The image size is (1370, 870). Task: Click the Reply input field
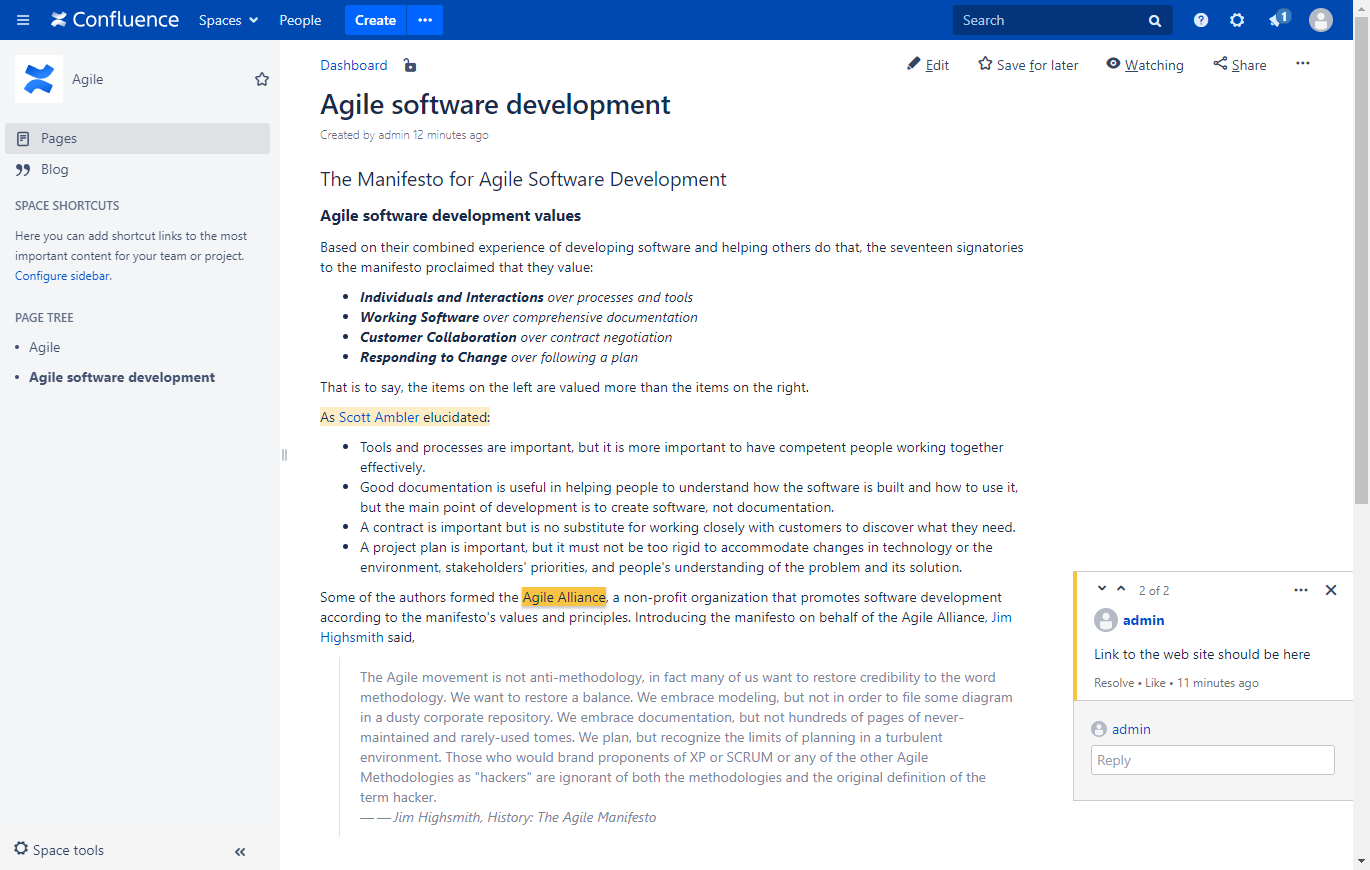click(1213, 760)
